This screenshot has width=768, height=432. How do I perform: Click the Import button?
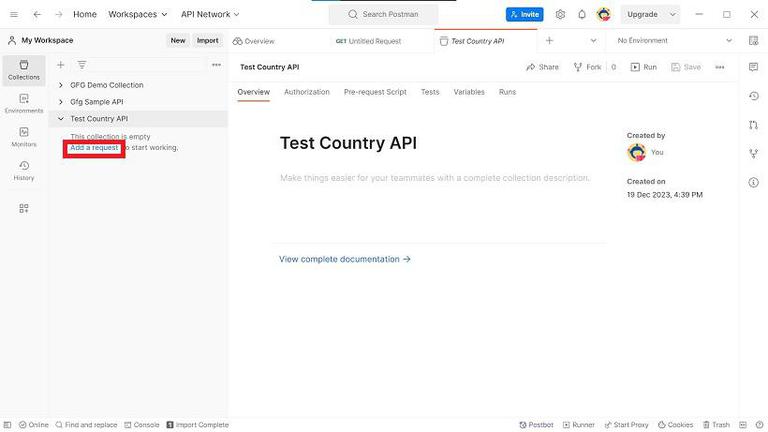(208, 41)
